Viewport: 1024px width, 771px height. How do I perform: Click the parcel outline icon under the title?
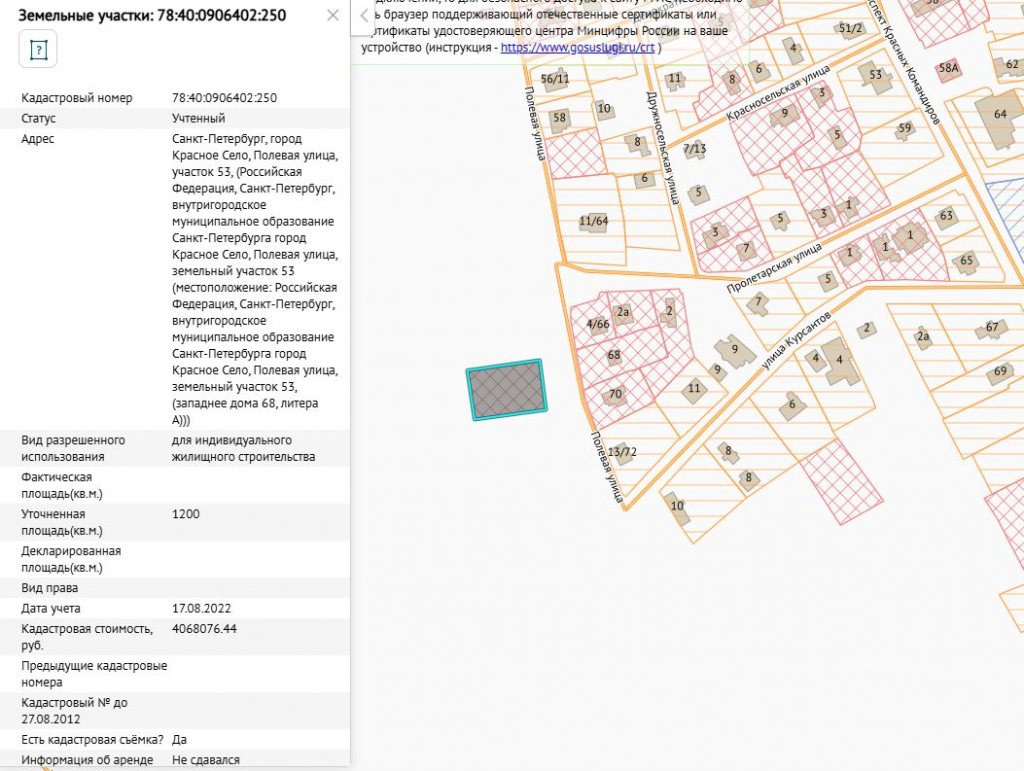click(x=38, y=49)
